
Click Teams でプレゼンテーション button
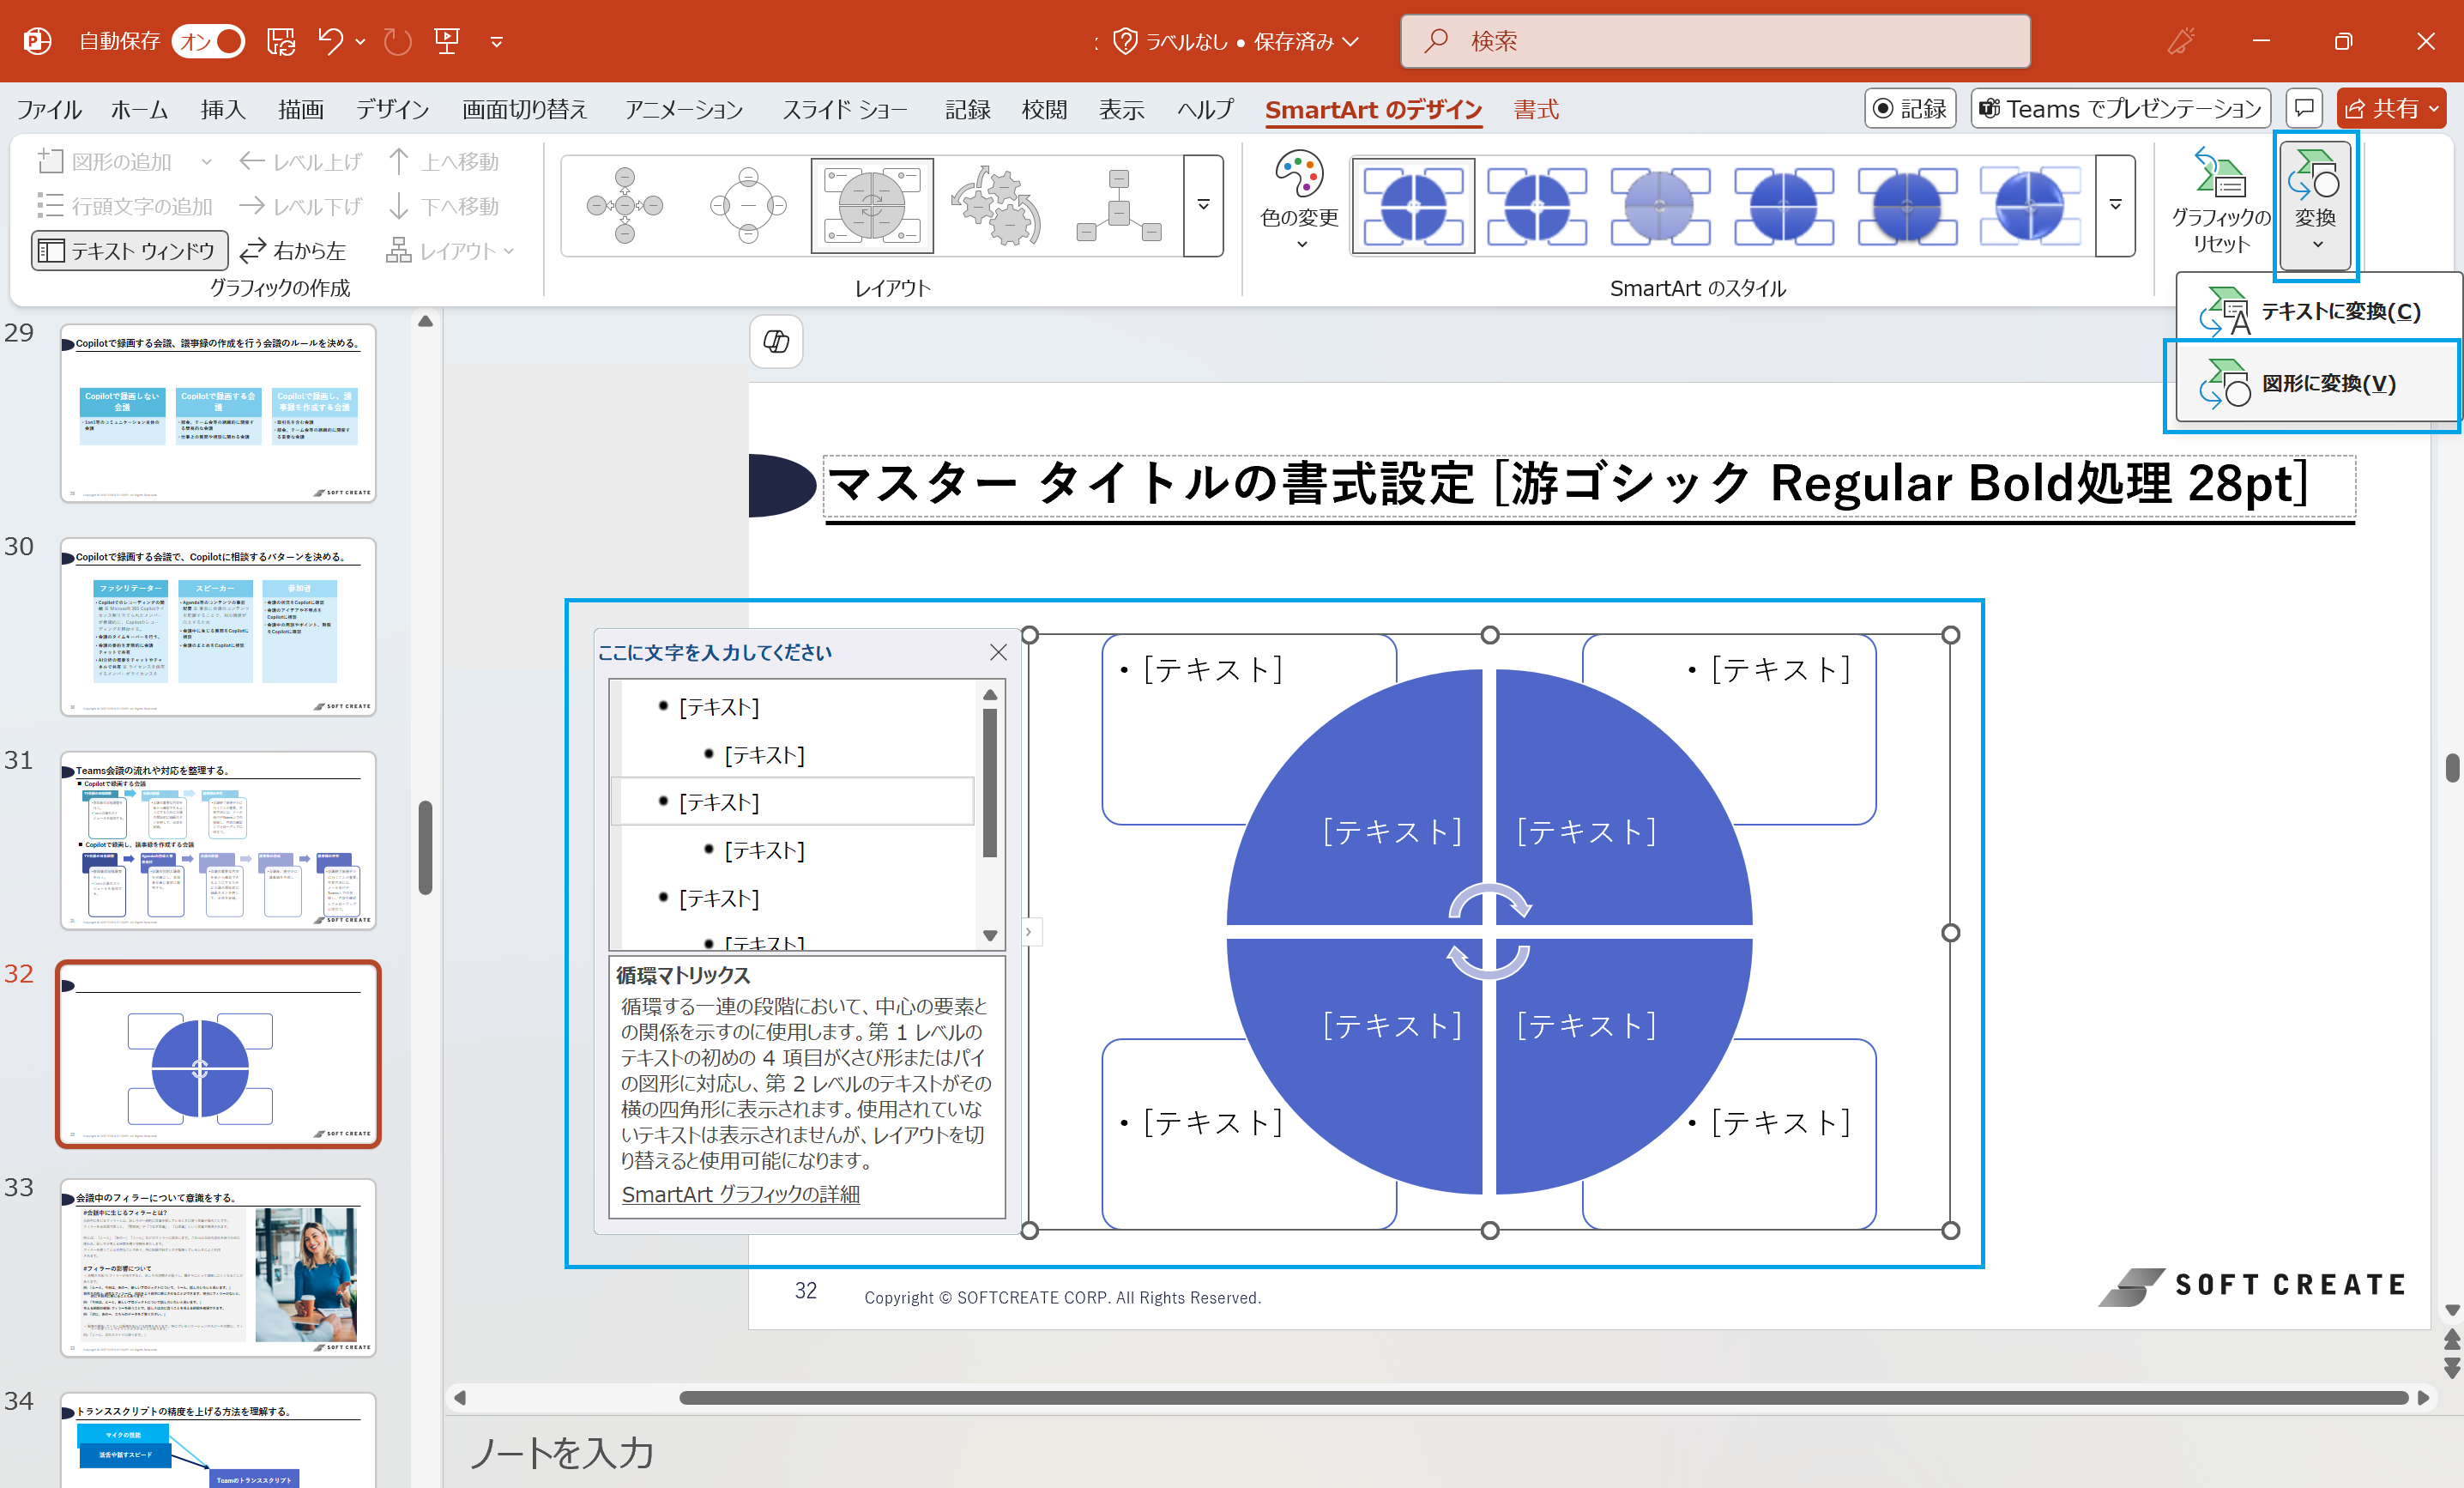tap(2120, 108)
